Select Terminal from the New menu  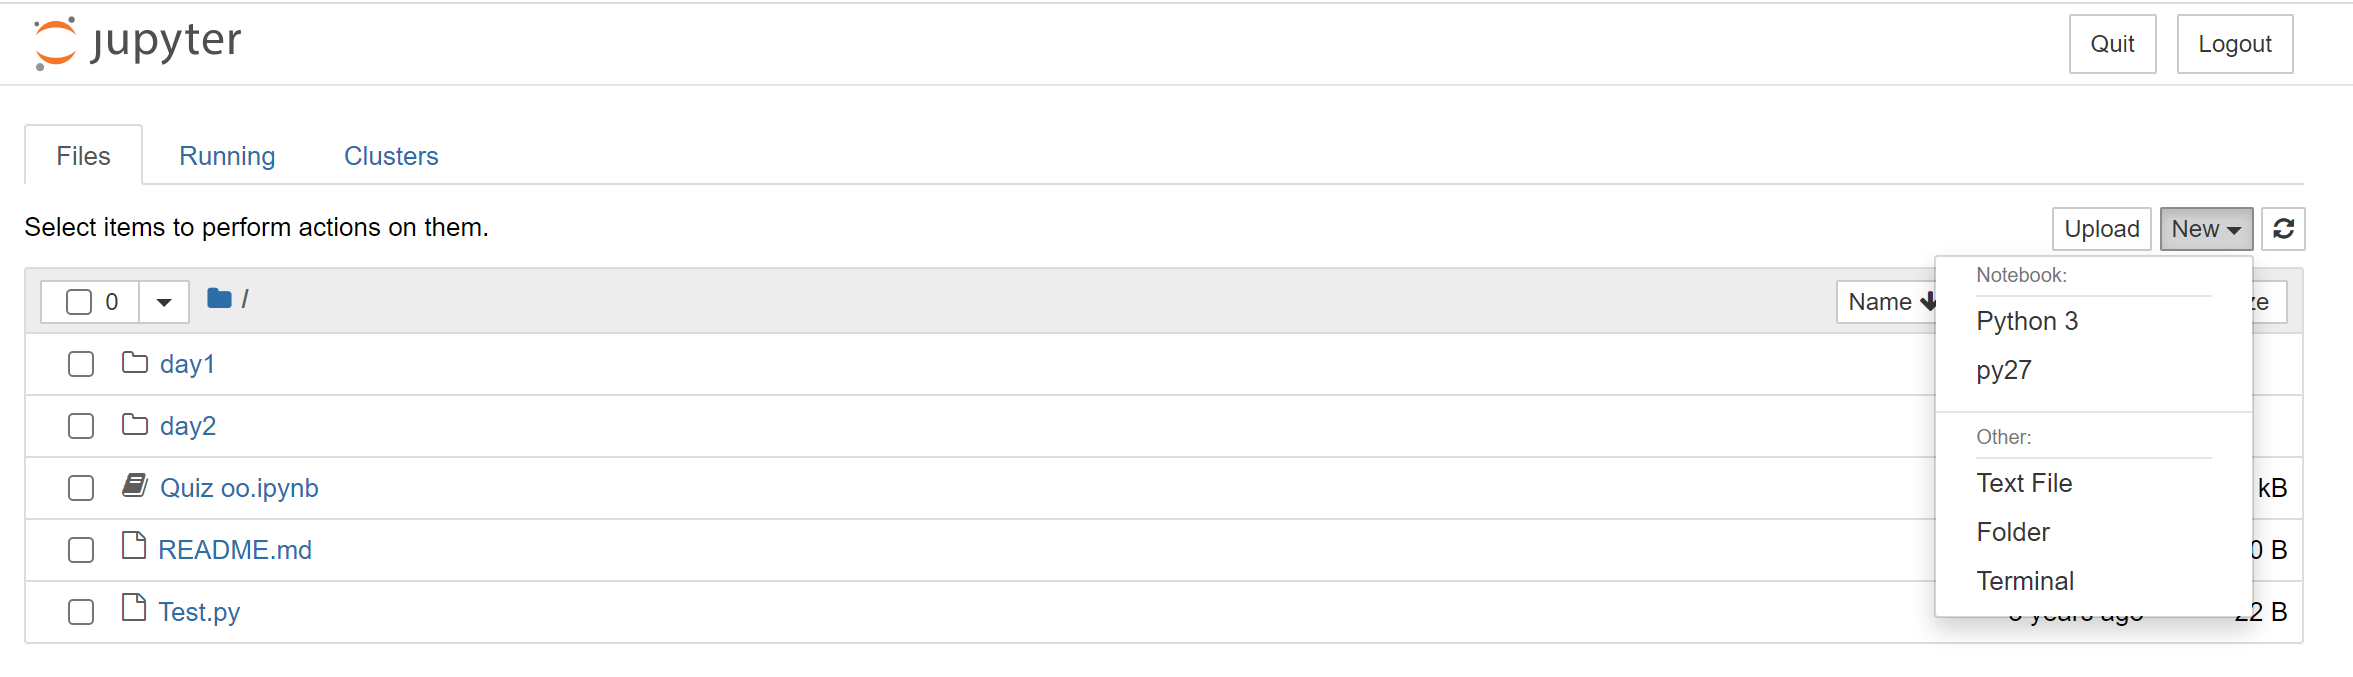pos(2024,580)
